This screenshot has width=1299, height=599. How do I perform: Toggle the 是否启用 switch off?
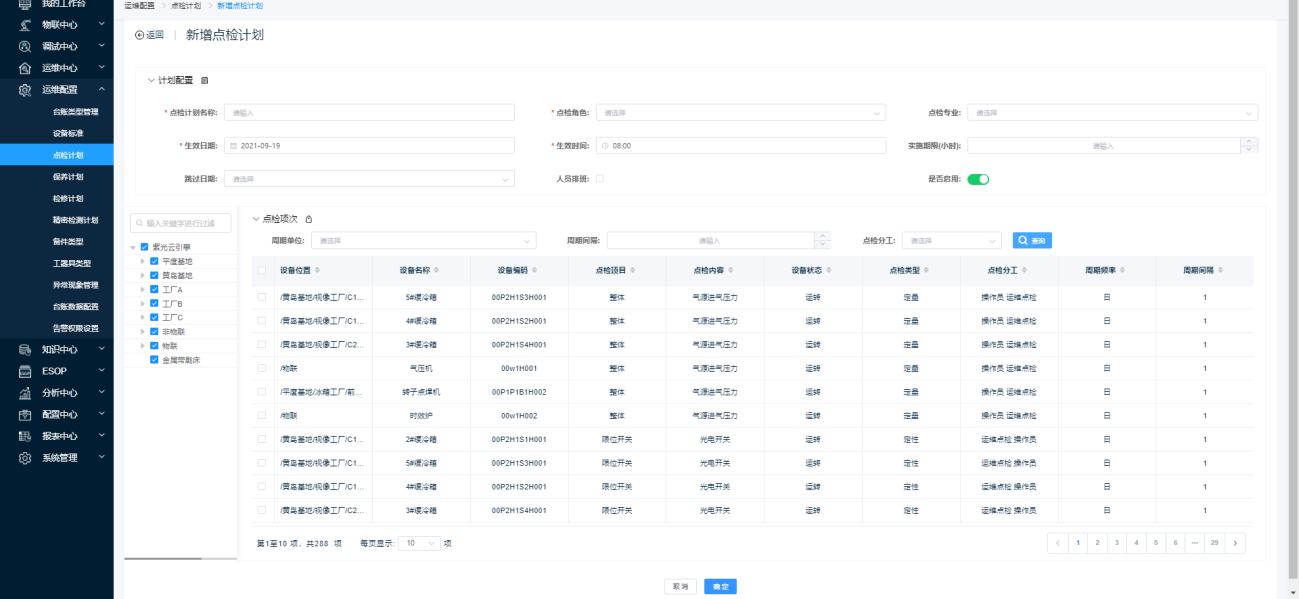pyautogui.click(x=978, y=179)
